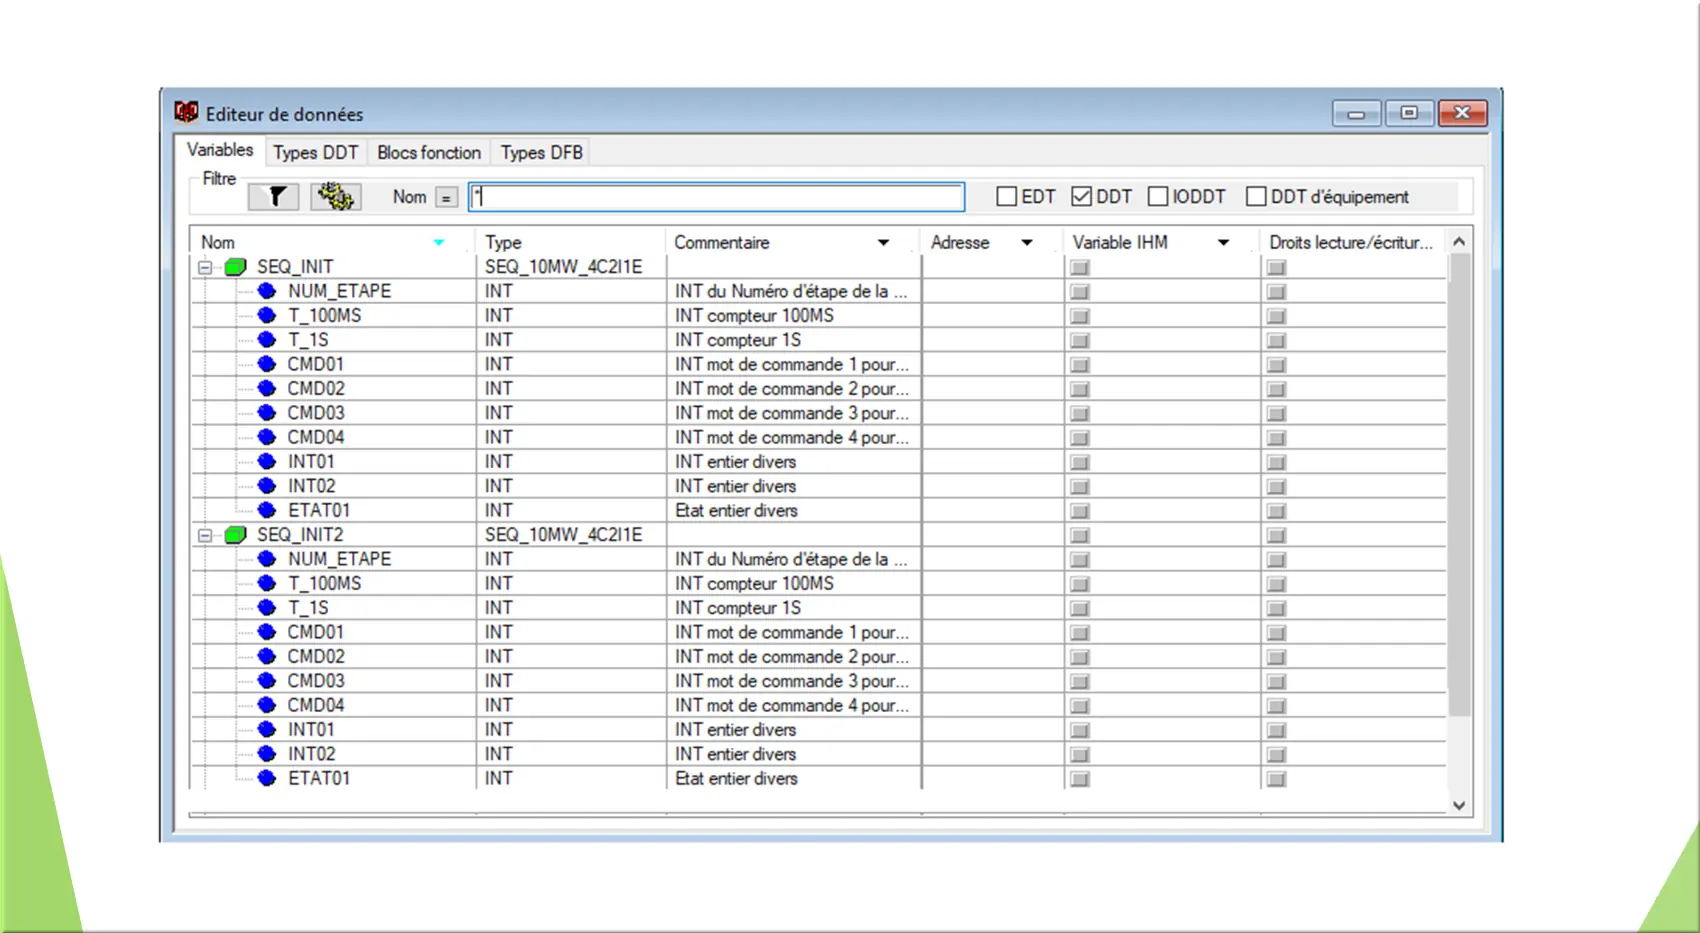Close the Editeur de données window
This screenshot has height=933, width=1700.
pyautogui.click(x=1462, y=113)
